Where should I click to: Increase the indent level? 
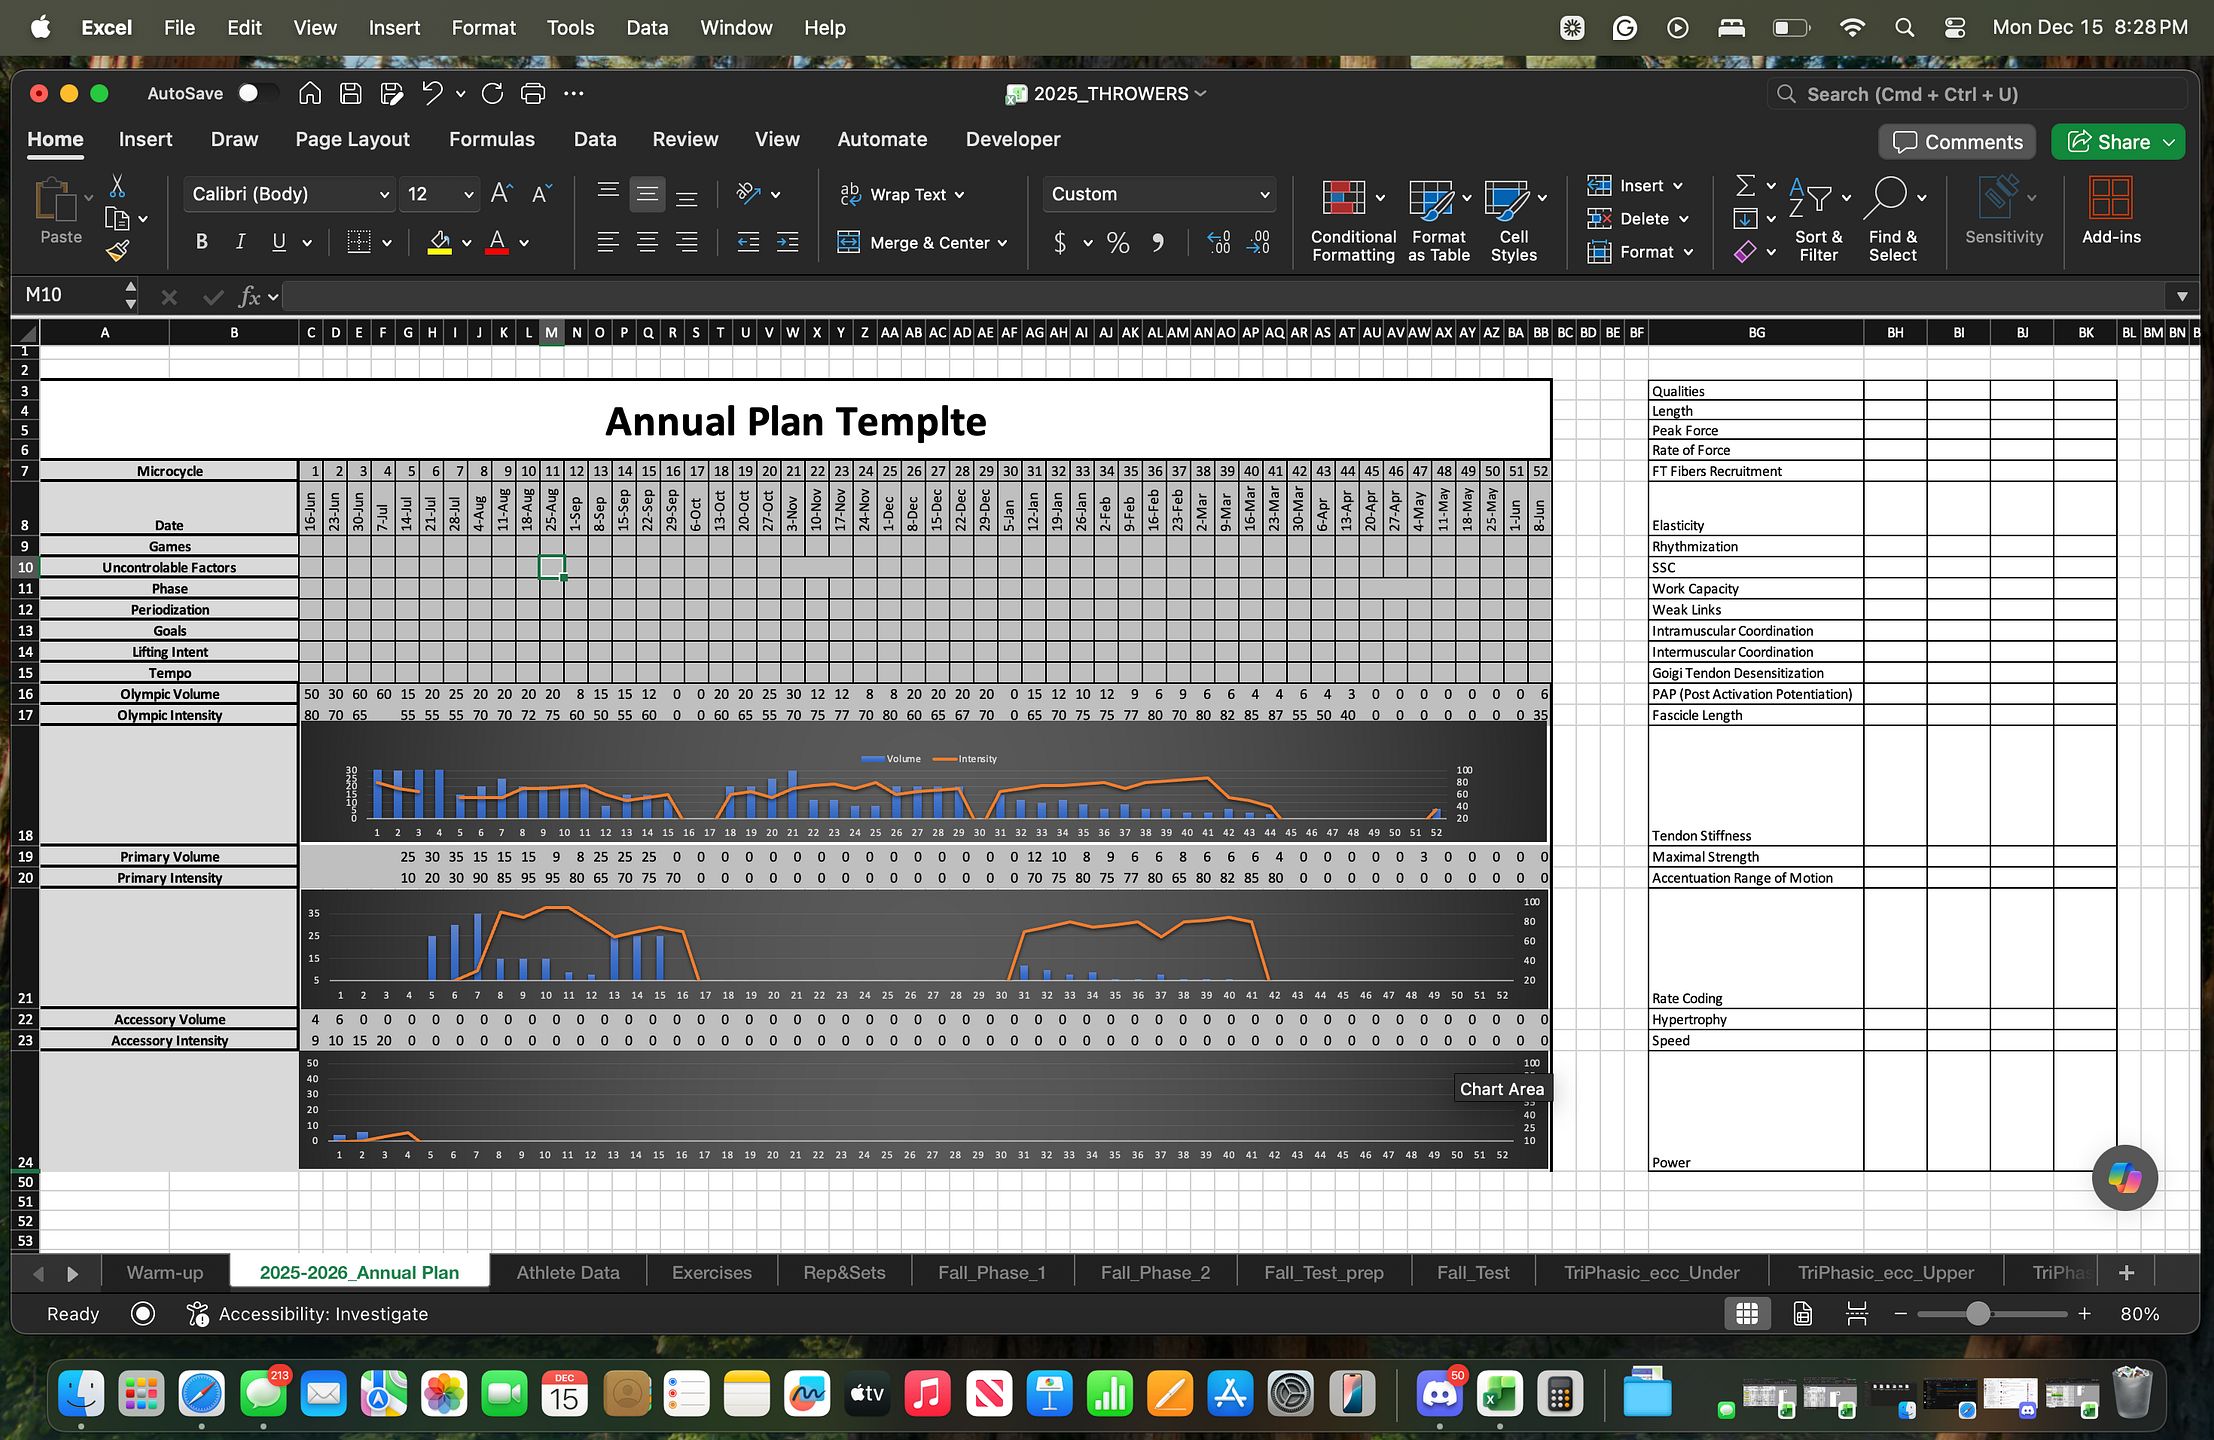(x=788, y=242)
